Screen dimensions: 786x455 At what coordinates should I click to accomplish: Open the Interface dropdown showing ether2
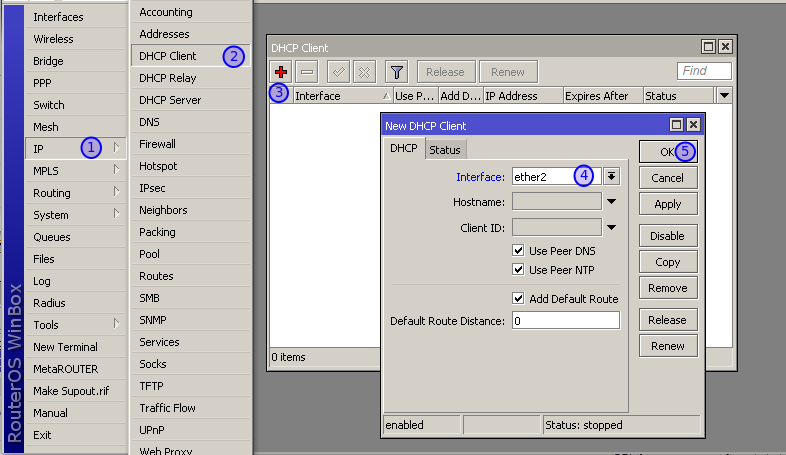click(x=611, y=176)
